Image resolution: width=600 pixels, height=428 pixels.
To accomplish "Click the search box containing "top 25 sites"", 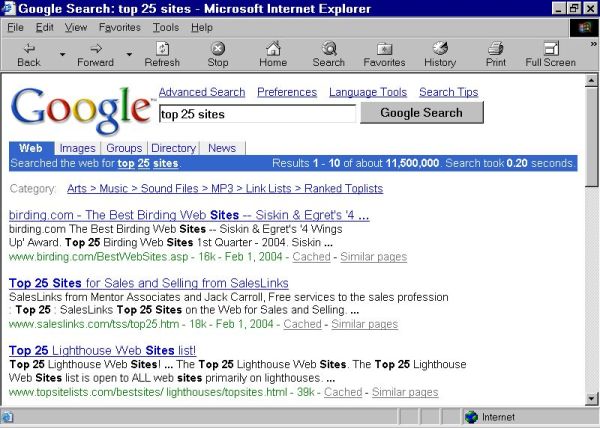I will click(x=256, y=114).
